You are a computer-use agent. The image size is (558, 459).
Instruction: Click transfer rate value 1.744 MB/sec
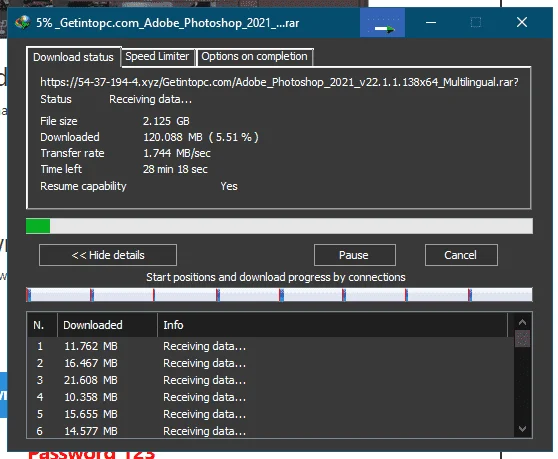tap(177, 153)
